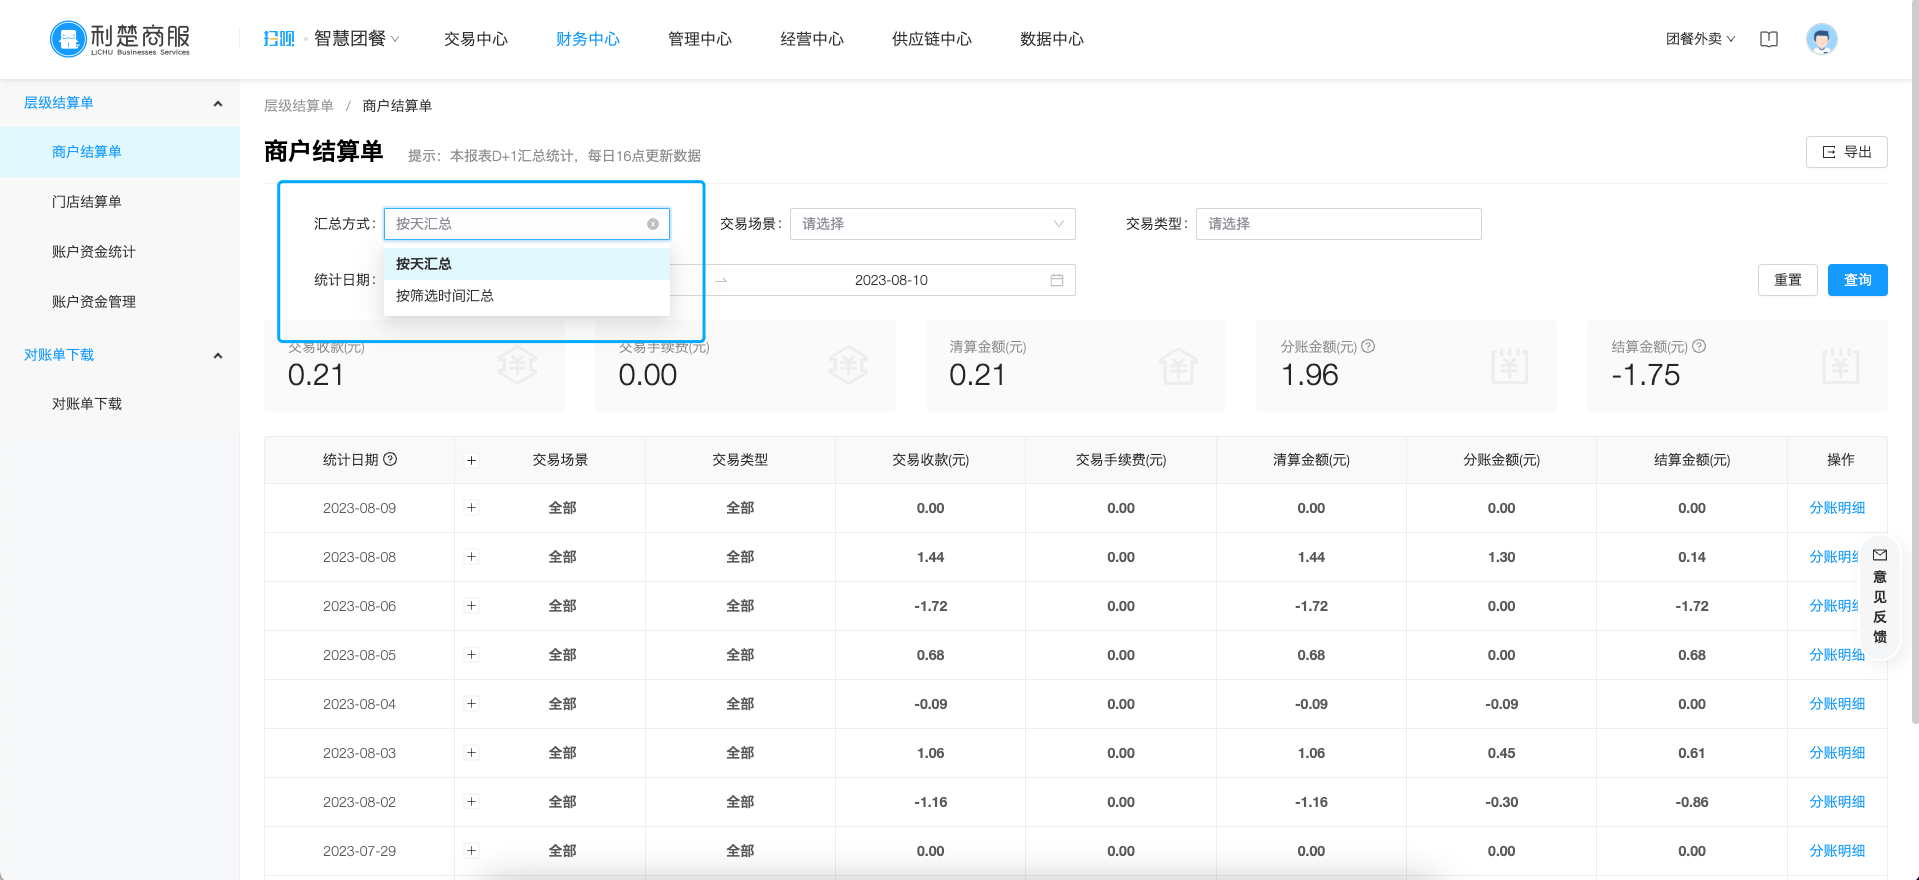Go to 财务中心 tab
Image resolution: width=1919 pixels, height=880 pixels.
coord(588,39)
